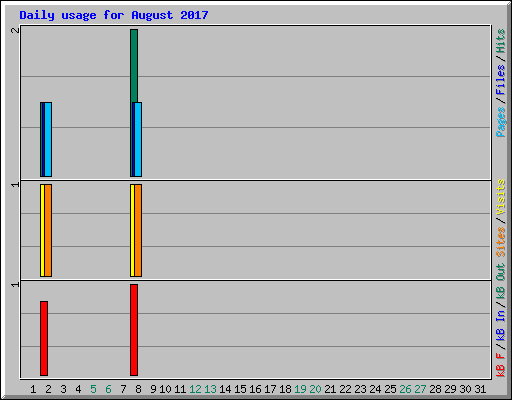Click the 'Sites' legend label
Viewport: 512px width, 400px height.
tap(501, 242)
